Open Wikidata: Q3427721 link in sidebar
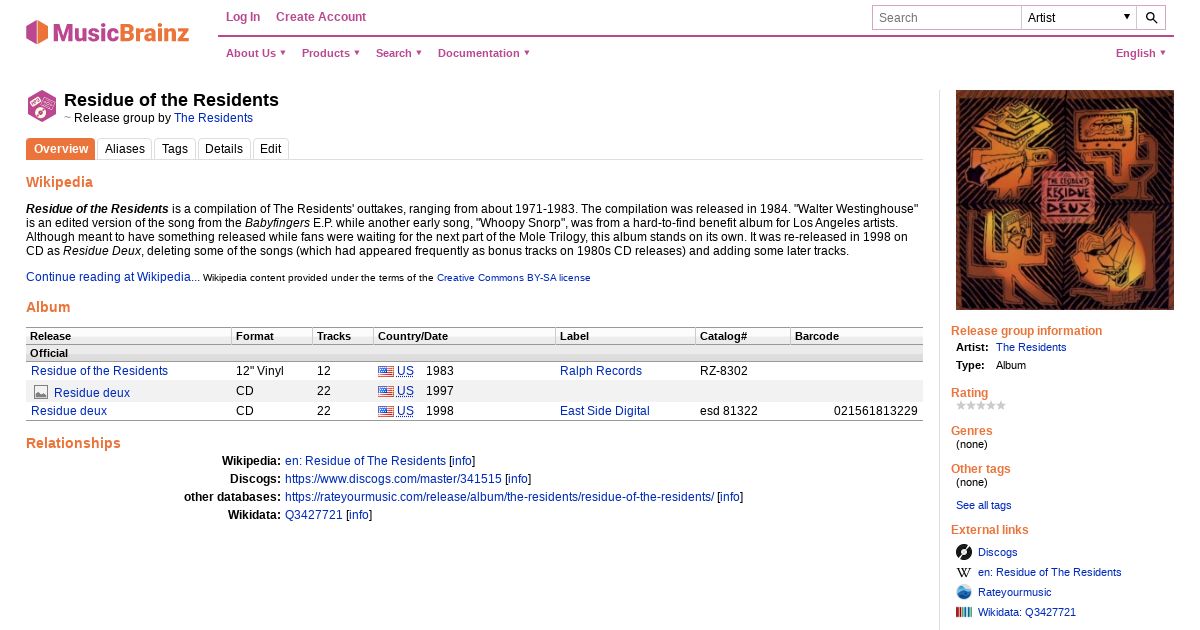 1026,612
